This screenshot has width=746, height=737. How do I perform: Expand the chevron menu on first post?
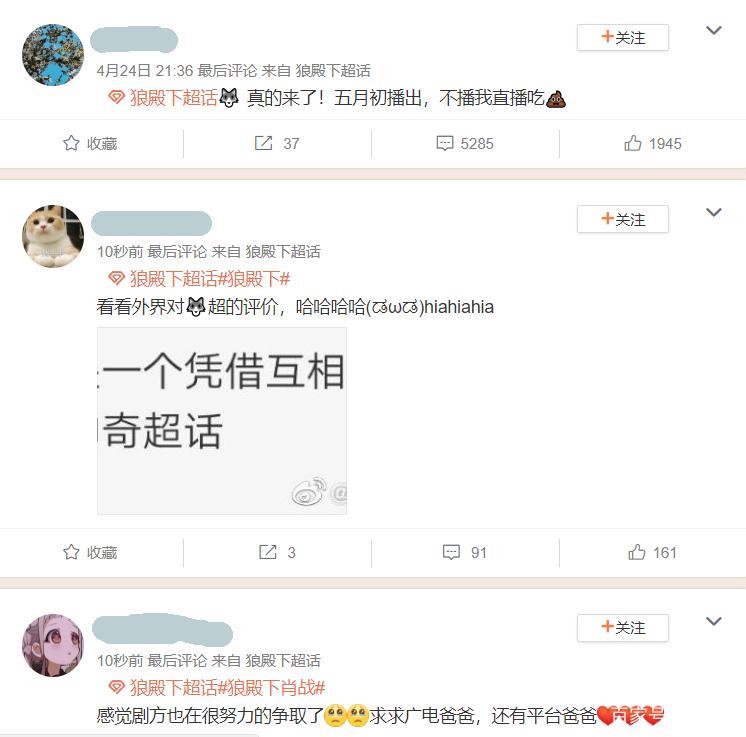coord(714,30)
